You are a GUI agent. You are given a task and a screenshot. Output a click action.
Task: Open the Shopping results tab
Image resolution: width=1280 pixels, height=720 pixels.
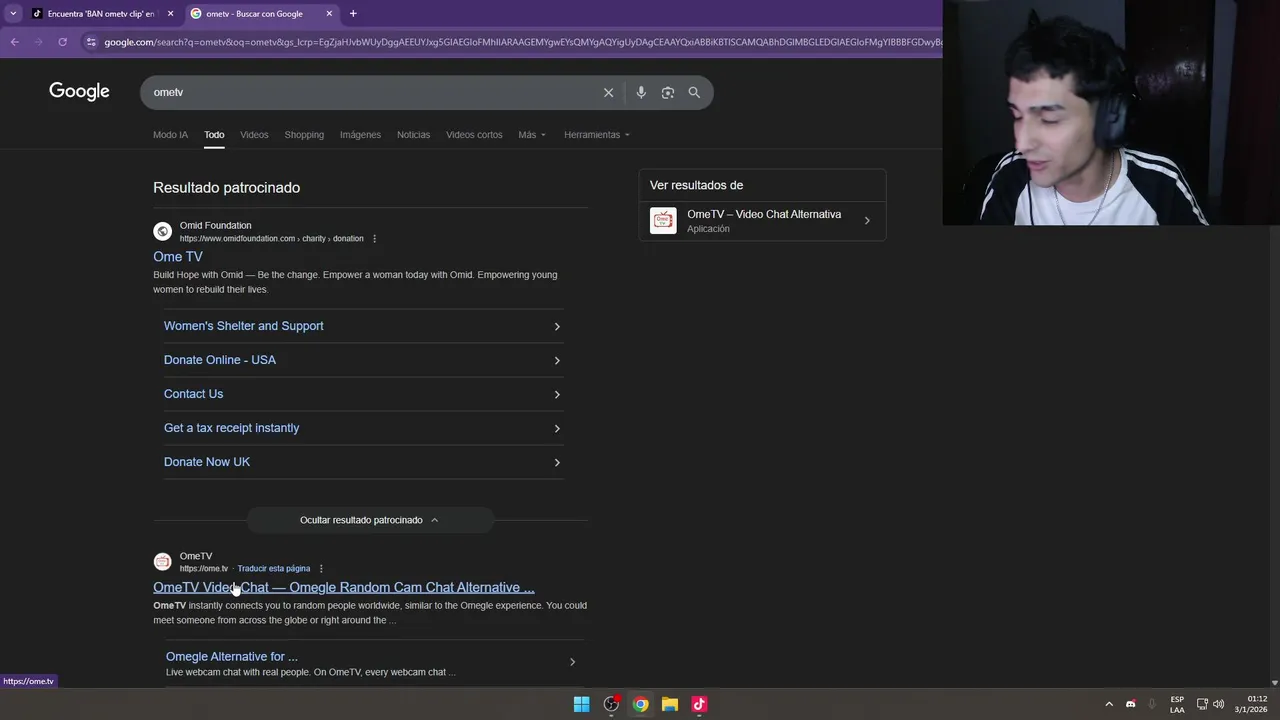click(x=304, y=135)
